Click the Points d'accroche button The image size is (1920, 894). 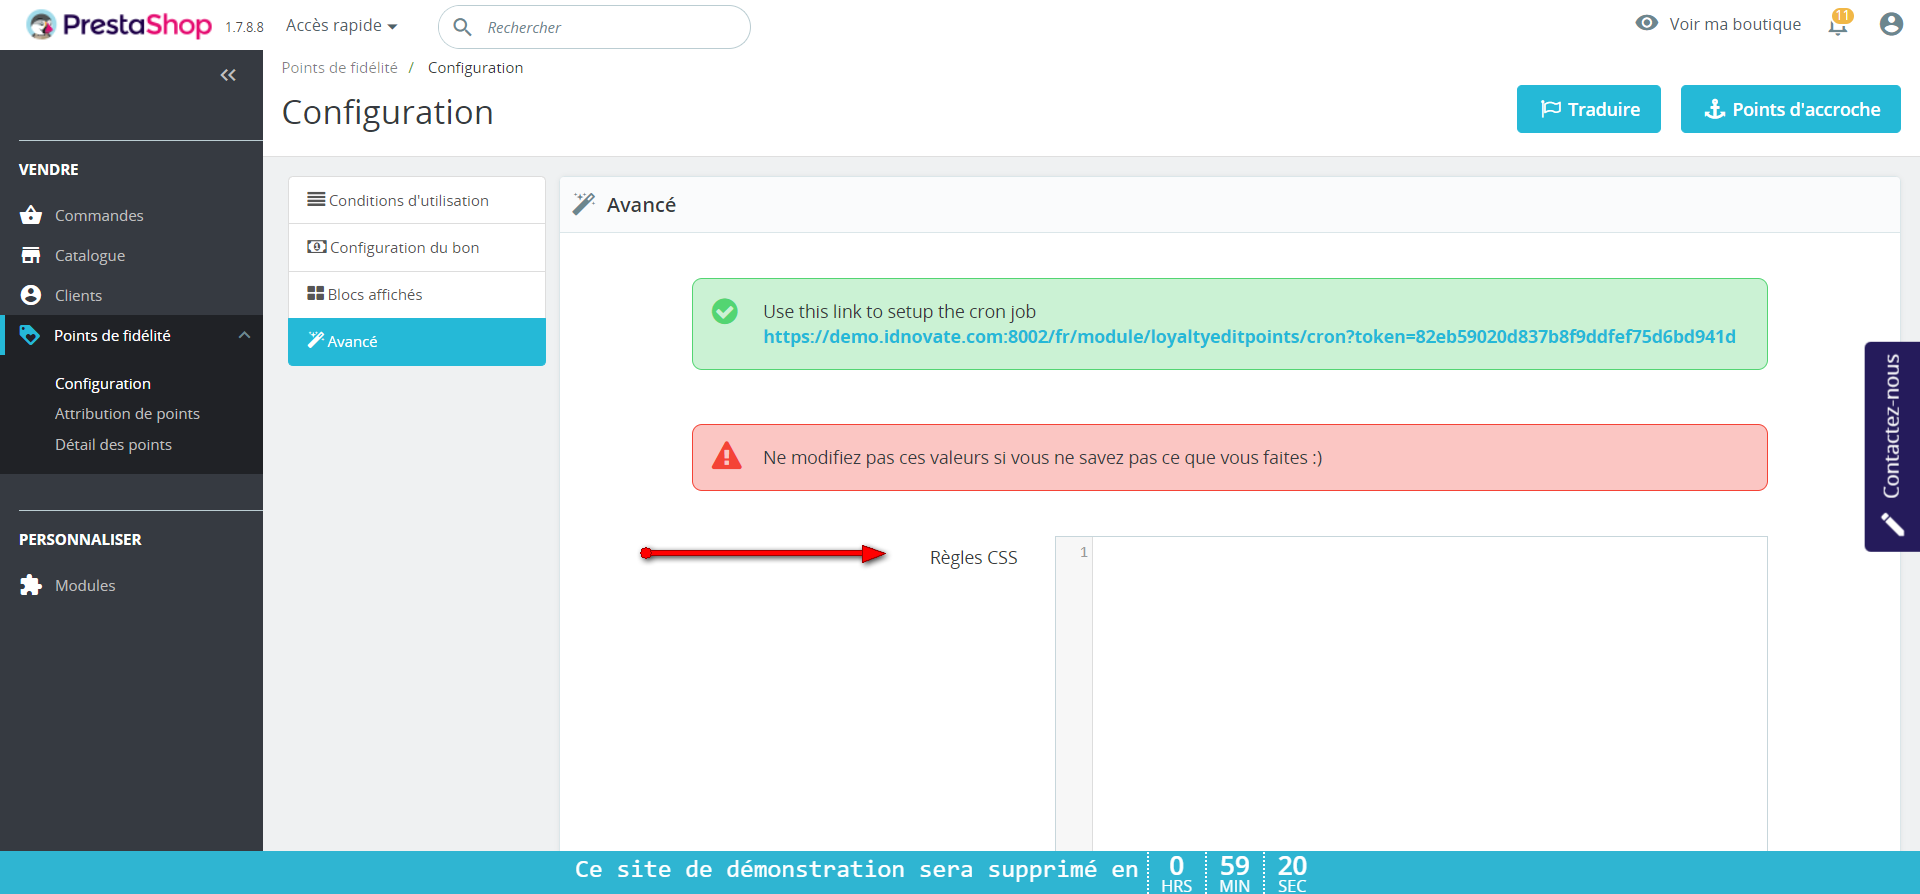click(x=1790, y=109)
